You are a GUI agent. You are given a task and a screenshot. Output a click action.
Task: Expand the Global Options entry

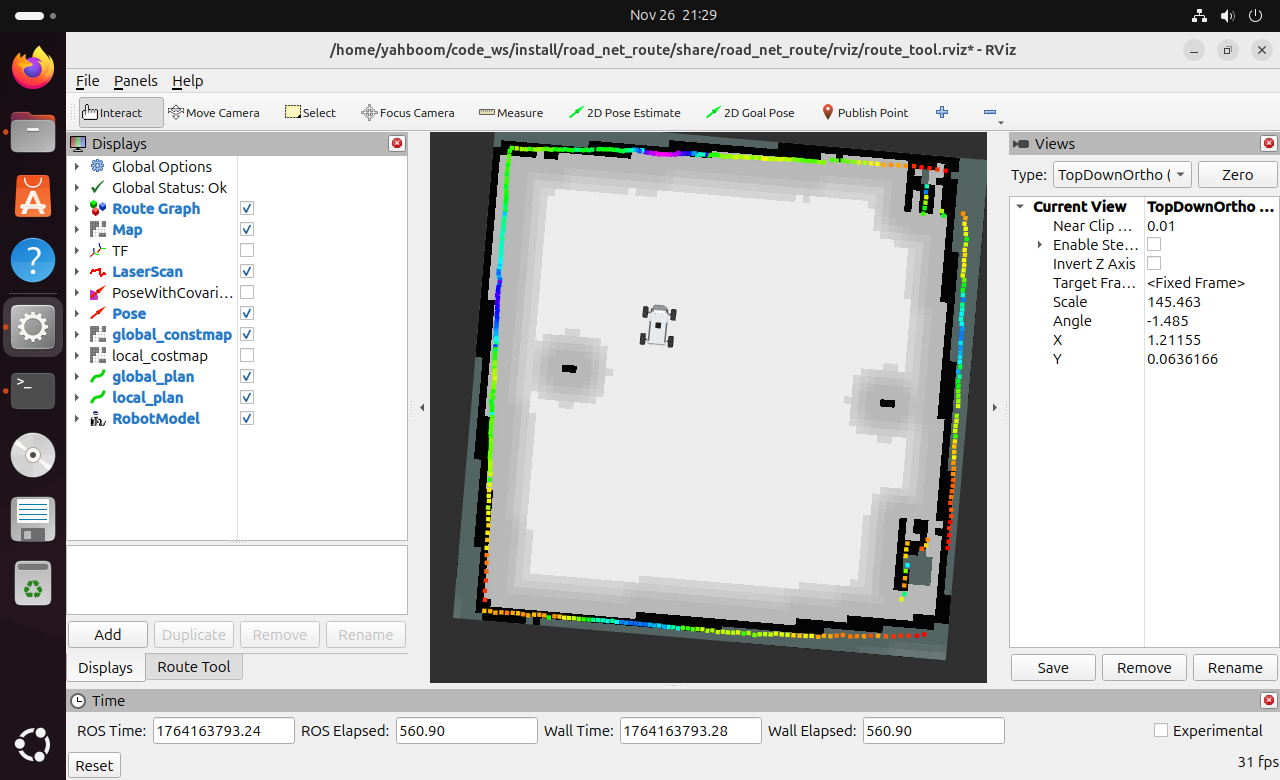[x=77, y=167]
